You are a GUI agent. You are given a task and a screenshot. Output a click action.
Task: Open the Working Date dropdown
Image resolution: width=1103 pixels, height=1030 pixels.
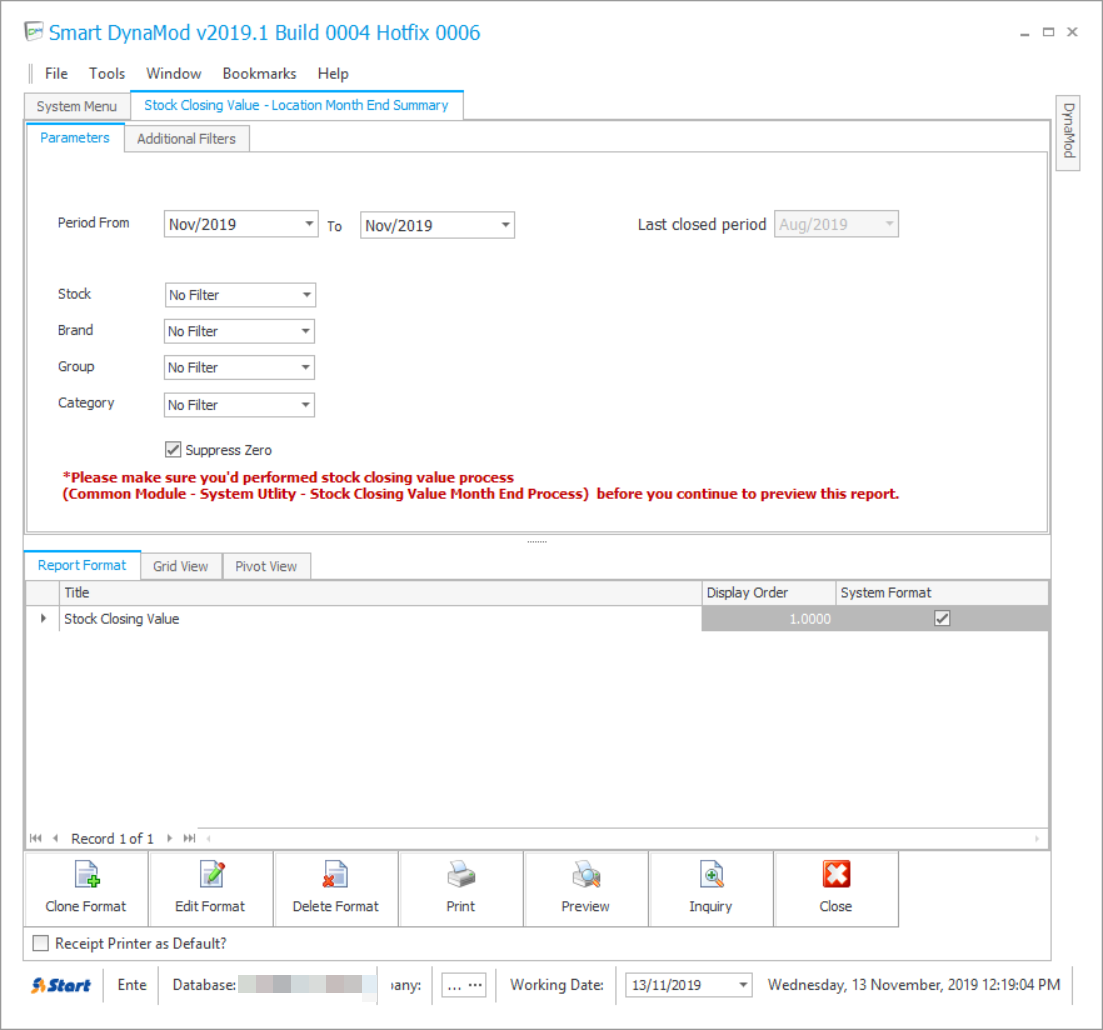[x=743, y=985]
